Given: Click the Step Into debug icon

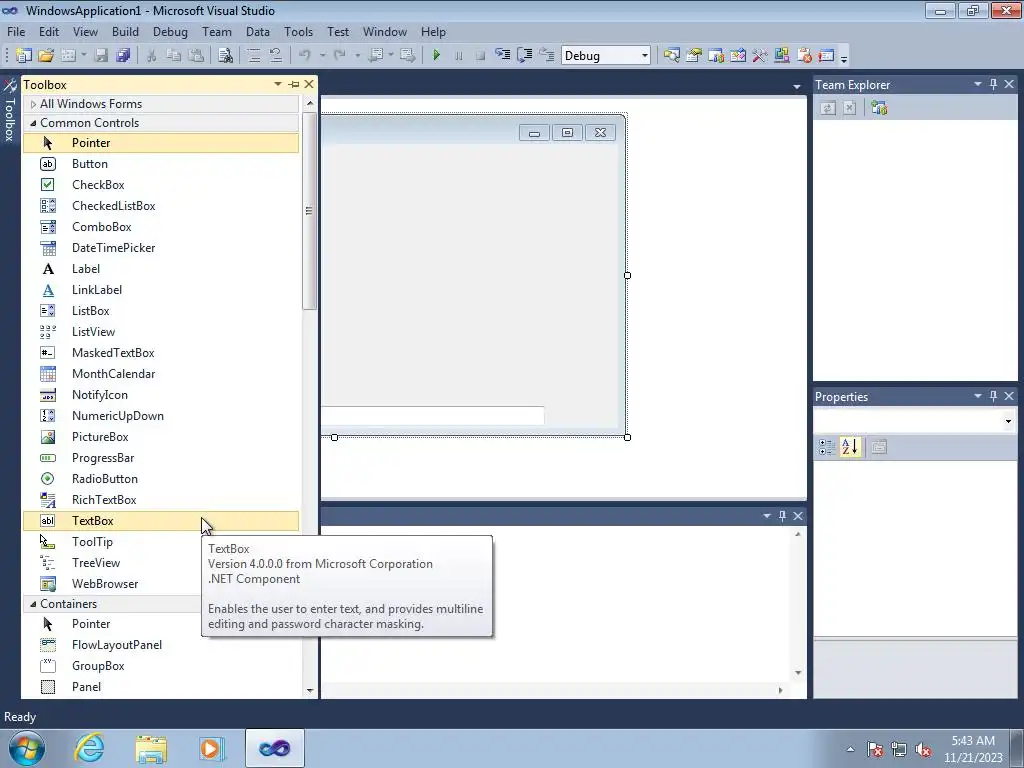Looking at the screenshot, I should click(x=502, y=55).
